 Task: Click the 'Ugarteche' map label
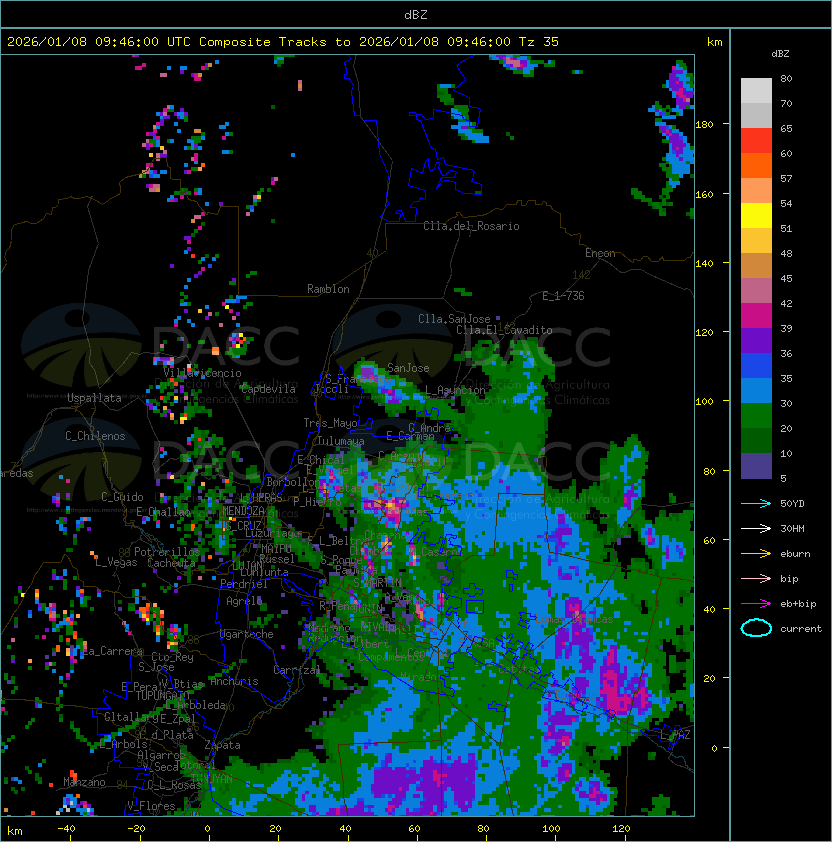click(247, 635)
